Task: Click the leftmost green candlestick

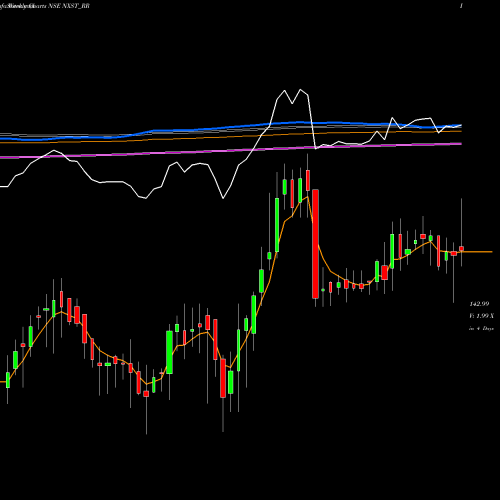Action: (8, 380)
